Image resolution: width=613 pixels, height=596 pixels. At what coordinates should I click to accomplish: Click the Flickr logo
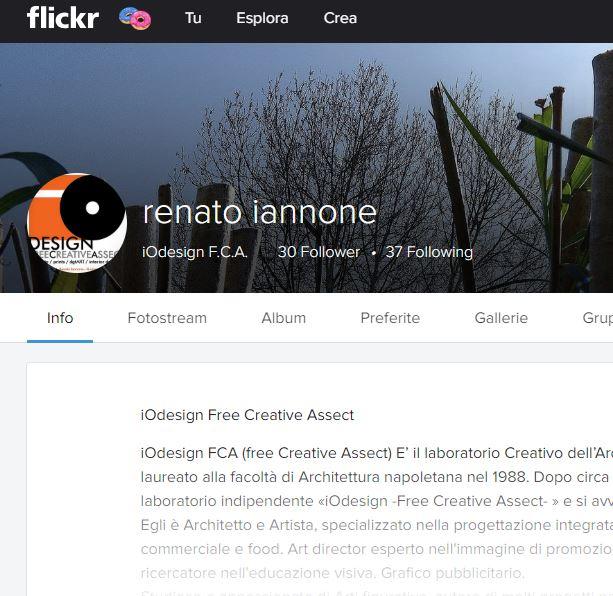63,18
